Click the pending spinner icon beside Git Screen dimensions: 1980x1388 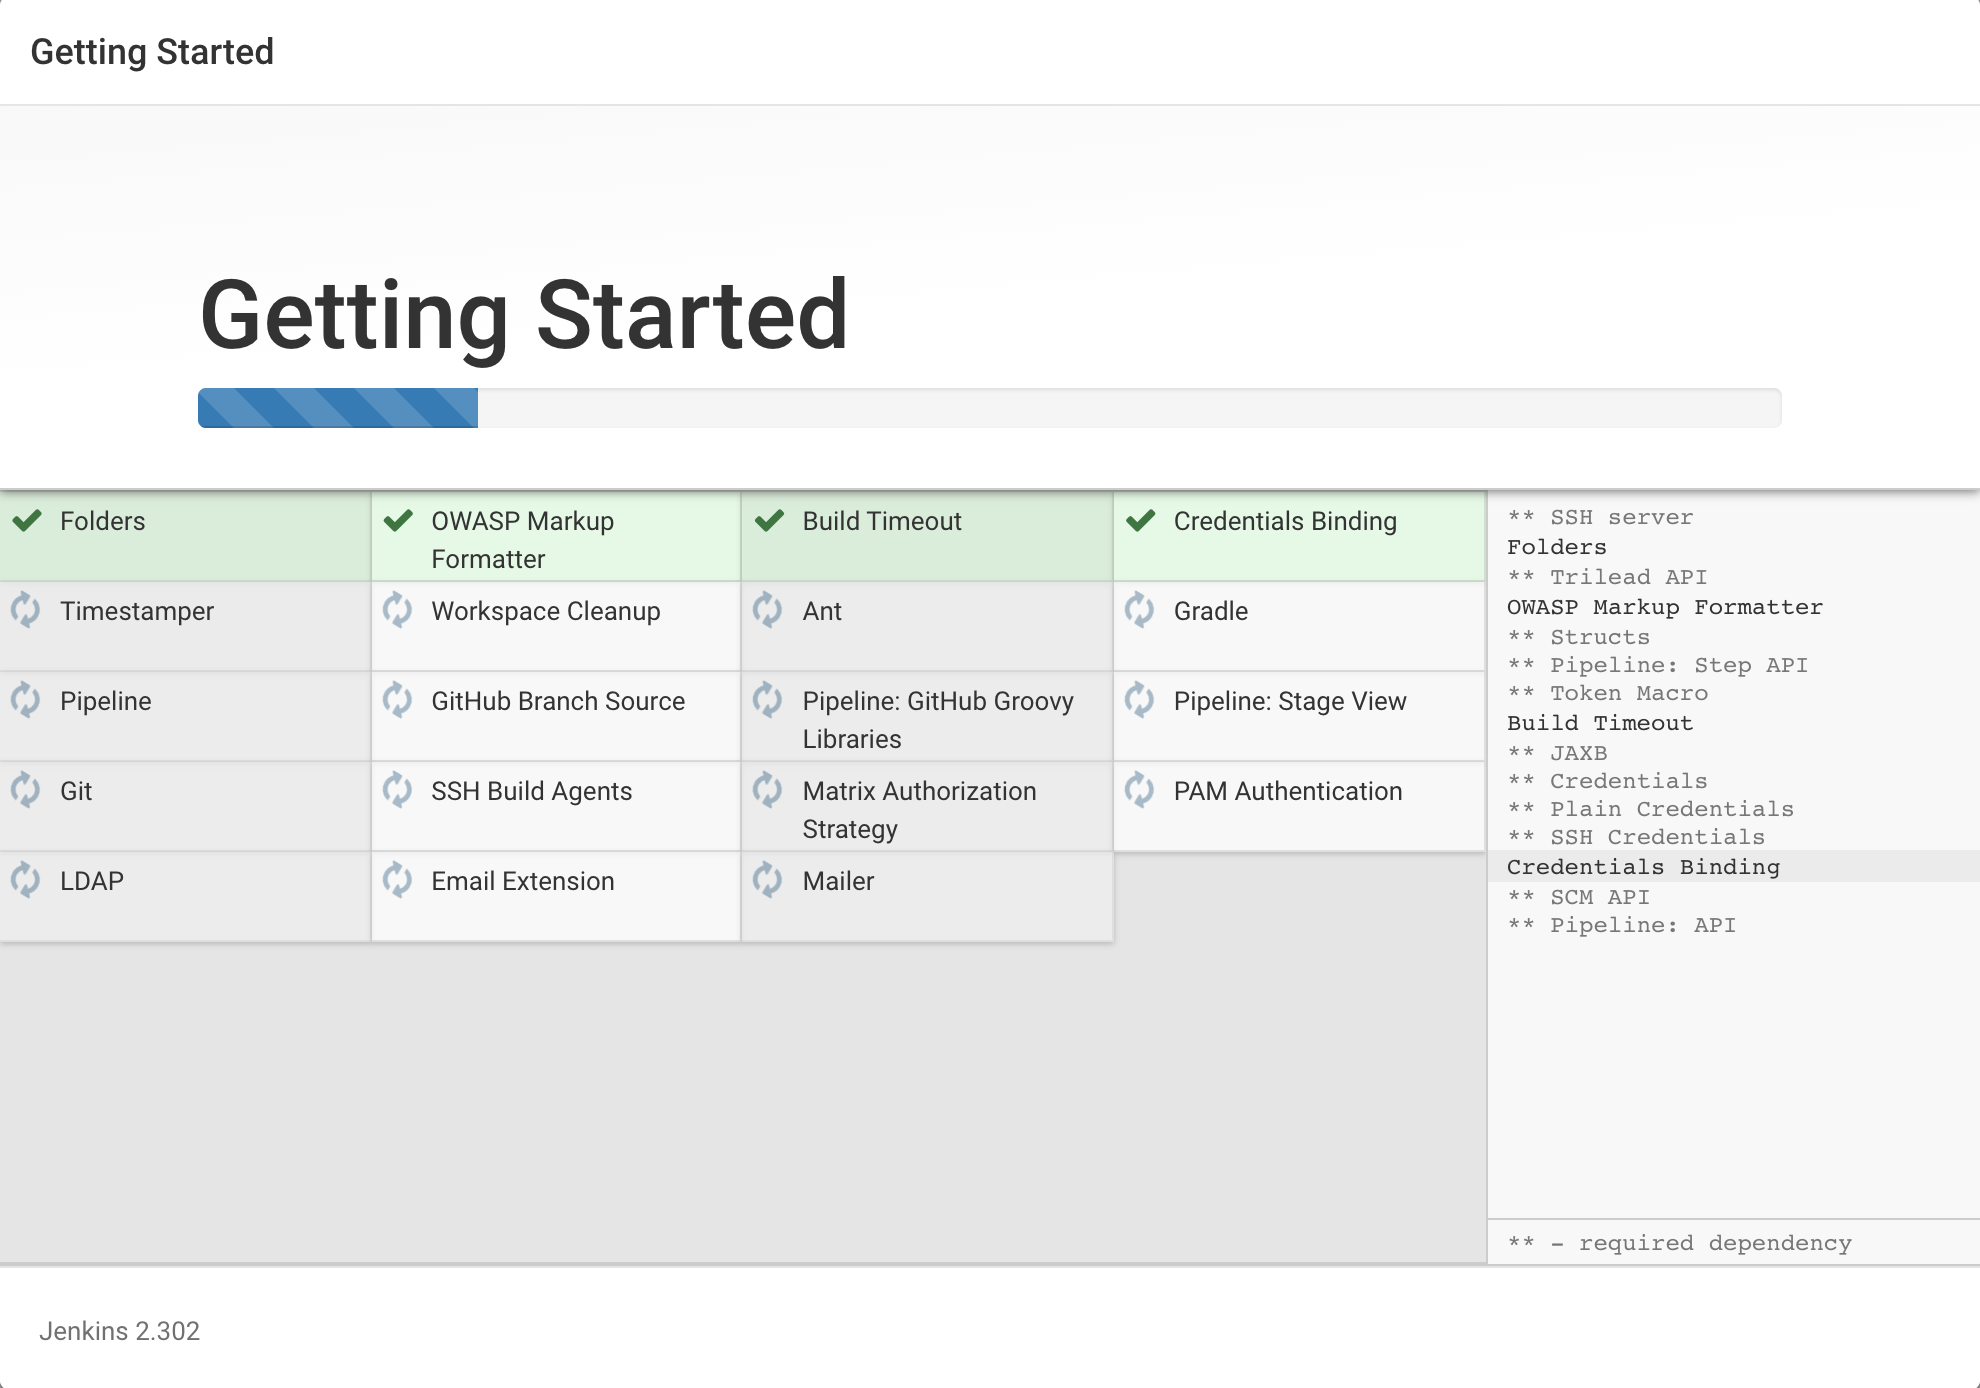click(x=26, y=789)
